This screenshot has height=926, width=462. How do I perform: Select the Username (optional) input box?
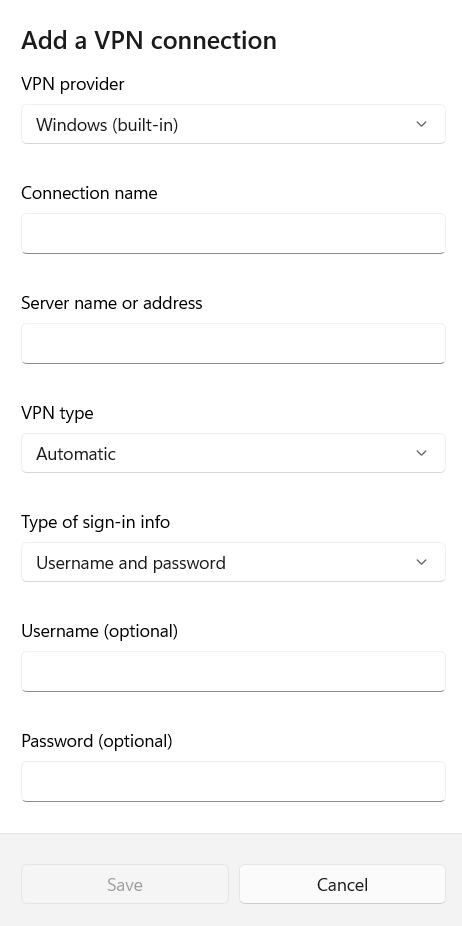coord(233,671)
